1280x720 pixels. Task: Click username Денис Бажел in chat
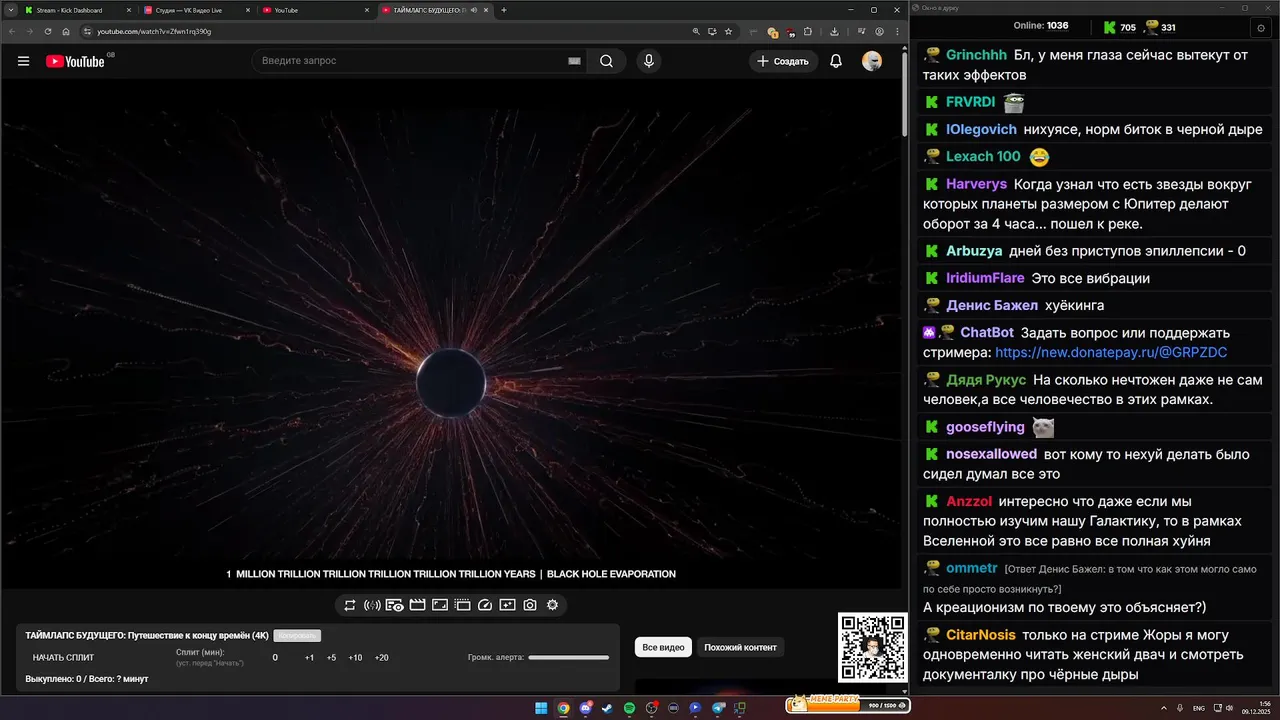click(992, 305)
